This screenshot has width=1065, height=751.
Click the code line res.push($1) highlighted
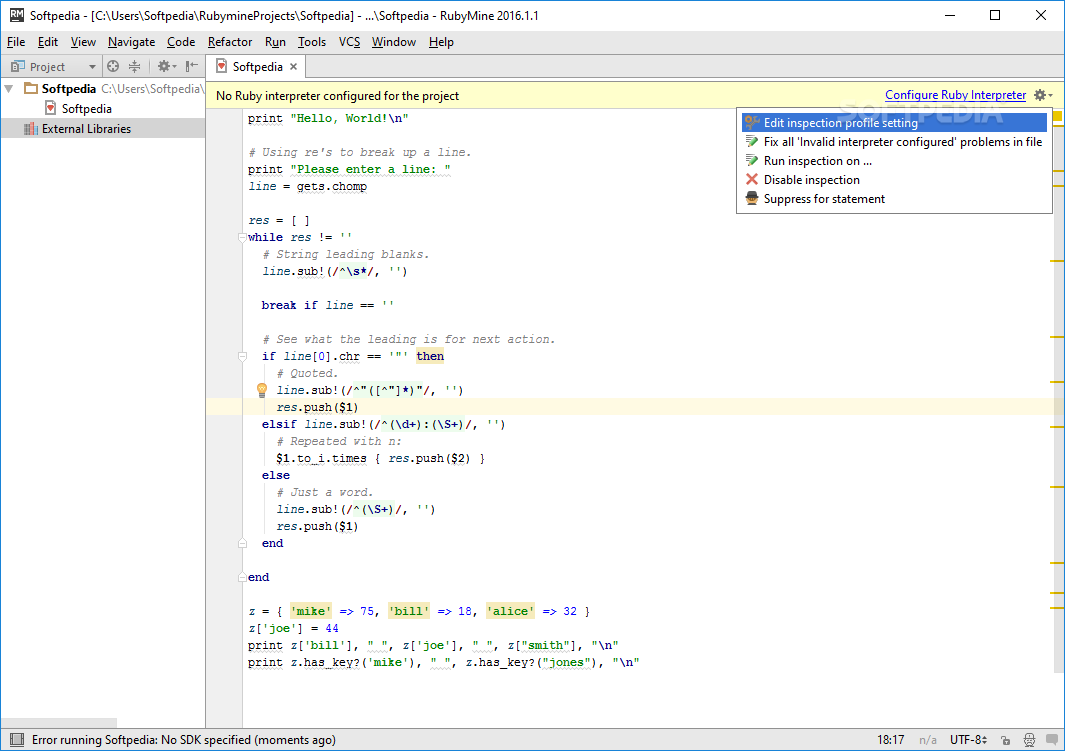tap(317, 407)
